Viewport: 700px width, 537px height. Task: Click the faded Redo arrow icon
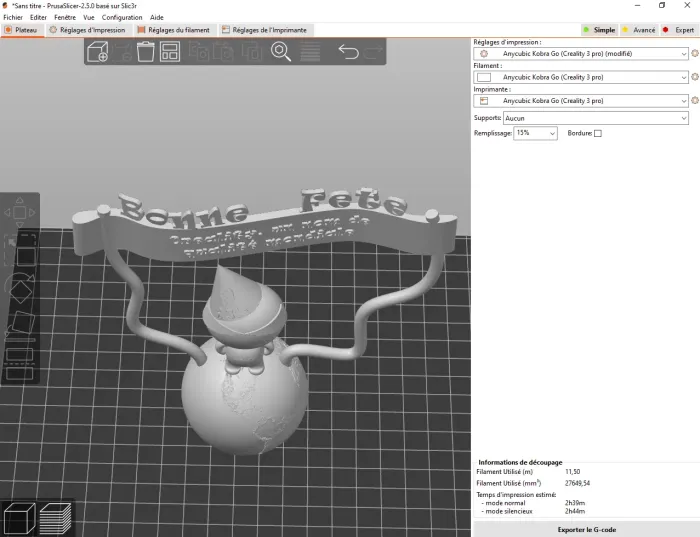coord(373,52)
